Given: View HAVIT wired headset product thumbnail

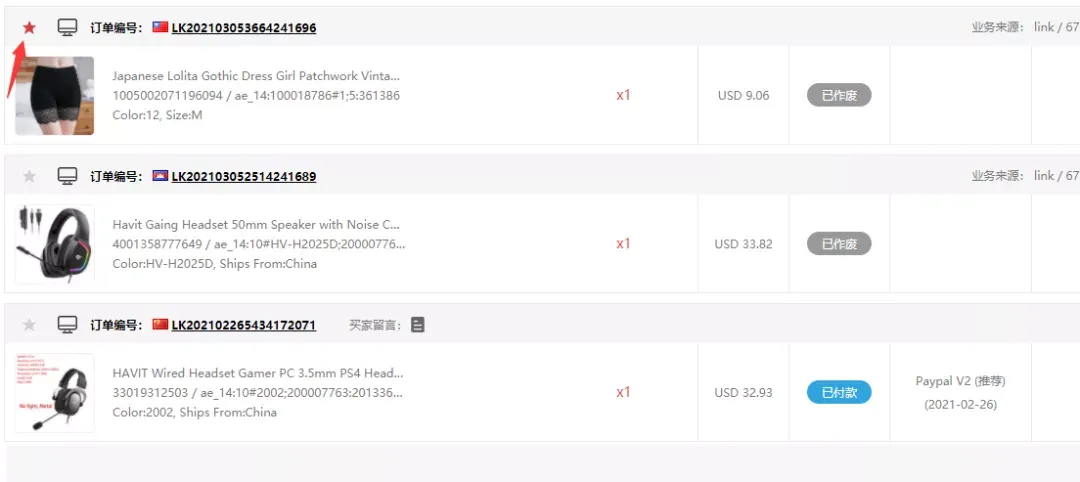Looking at the screenshot, I should [54, 393].
